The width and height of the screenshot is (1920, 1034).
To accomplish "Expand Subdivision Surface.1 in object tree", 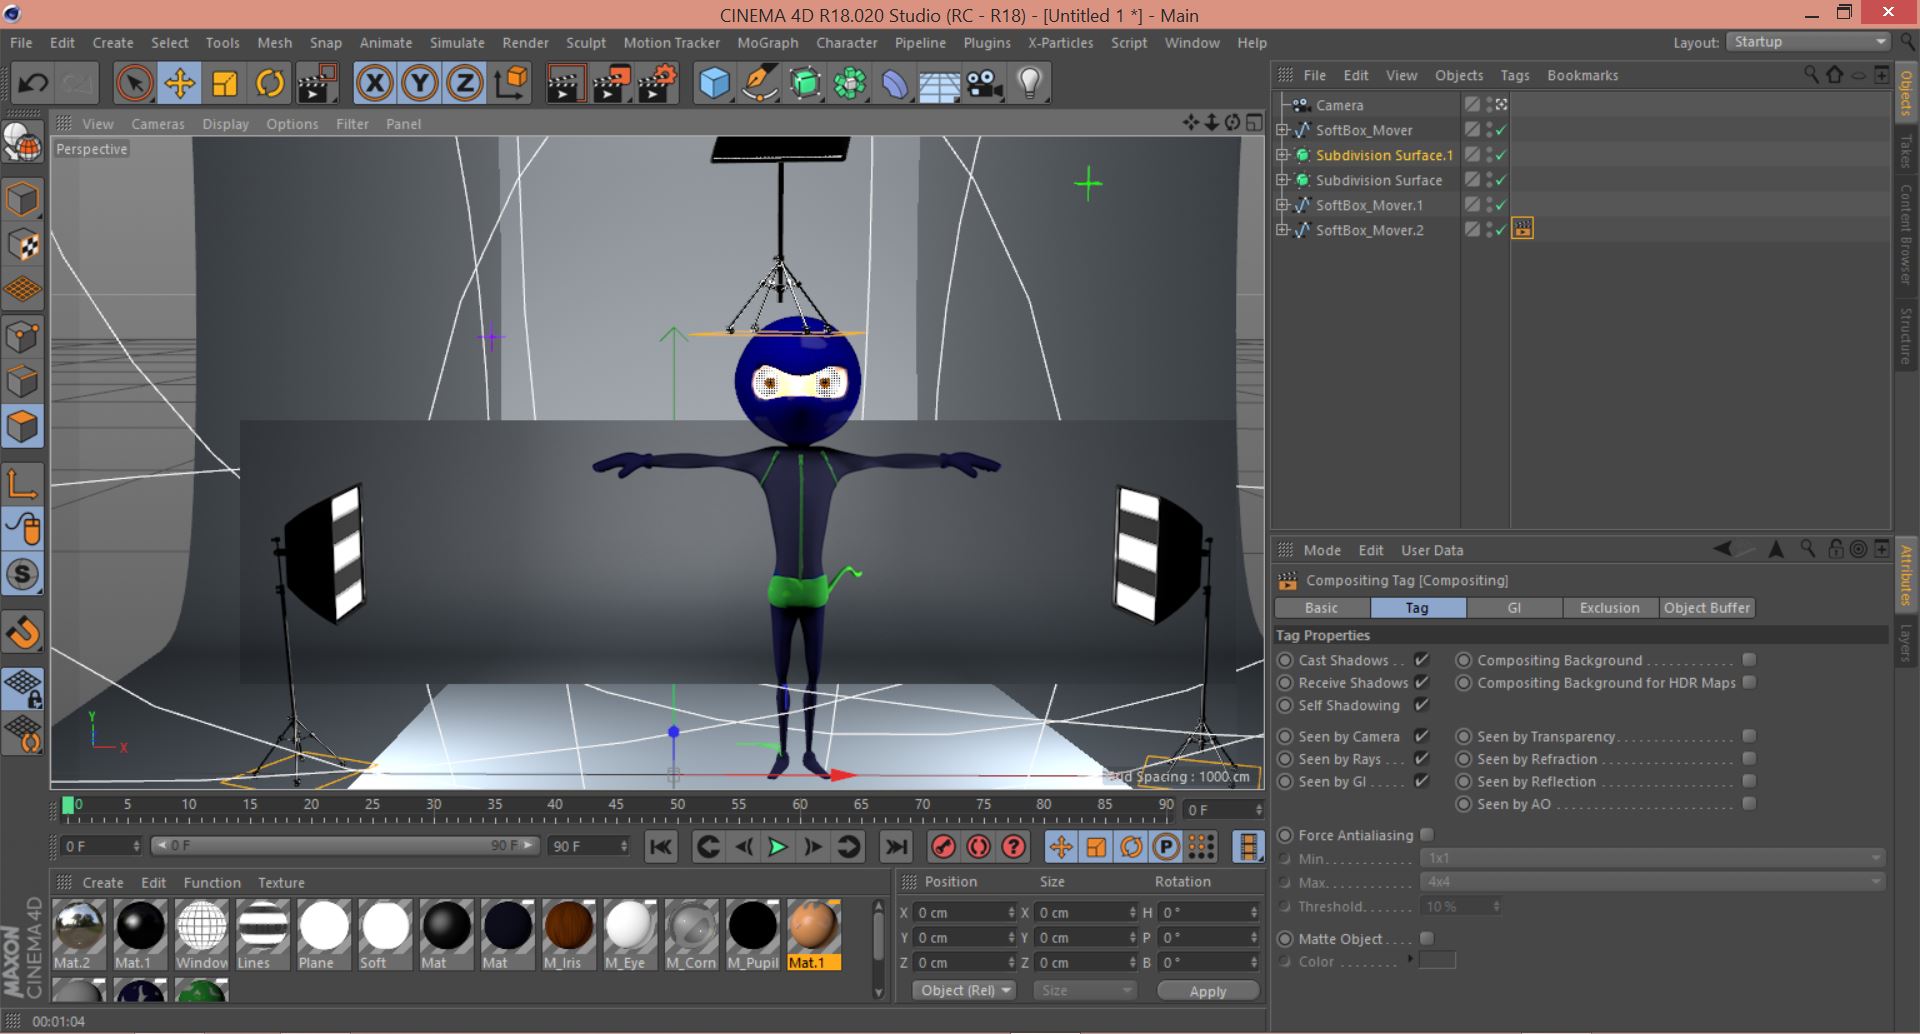I will (1282, 155).
